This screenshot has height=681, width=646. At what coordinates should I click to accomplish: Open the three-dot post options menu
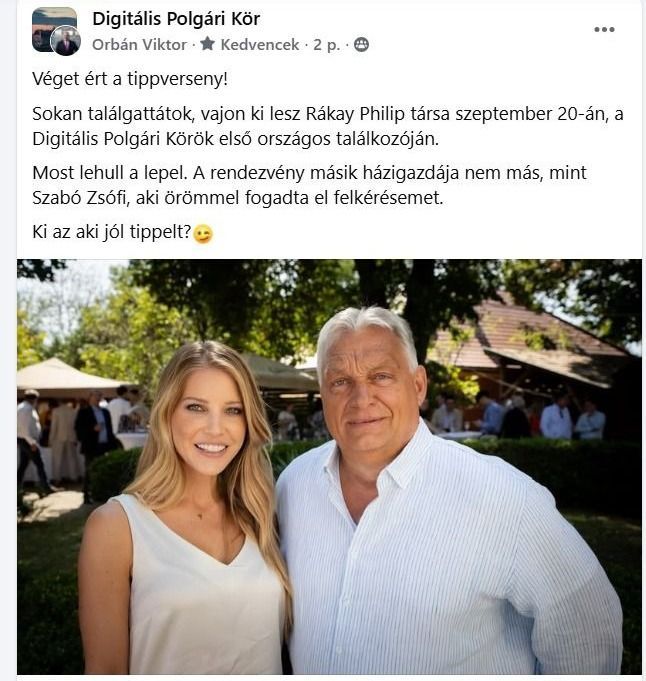tap(604, 30)
